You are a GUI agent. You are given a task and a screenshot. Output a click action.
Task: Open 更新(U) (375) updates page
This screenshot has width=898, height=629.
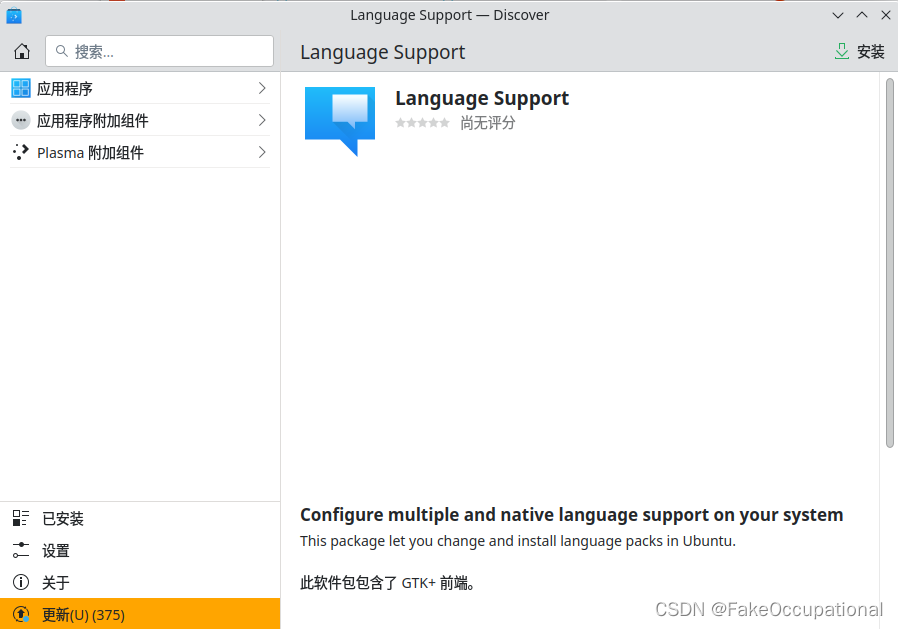click(x=140, y=614)
